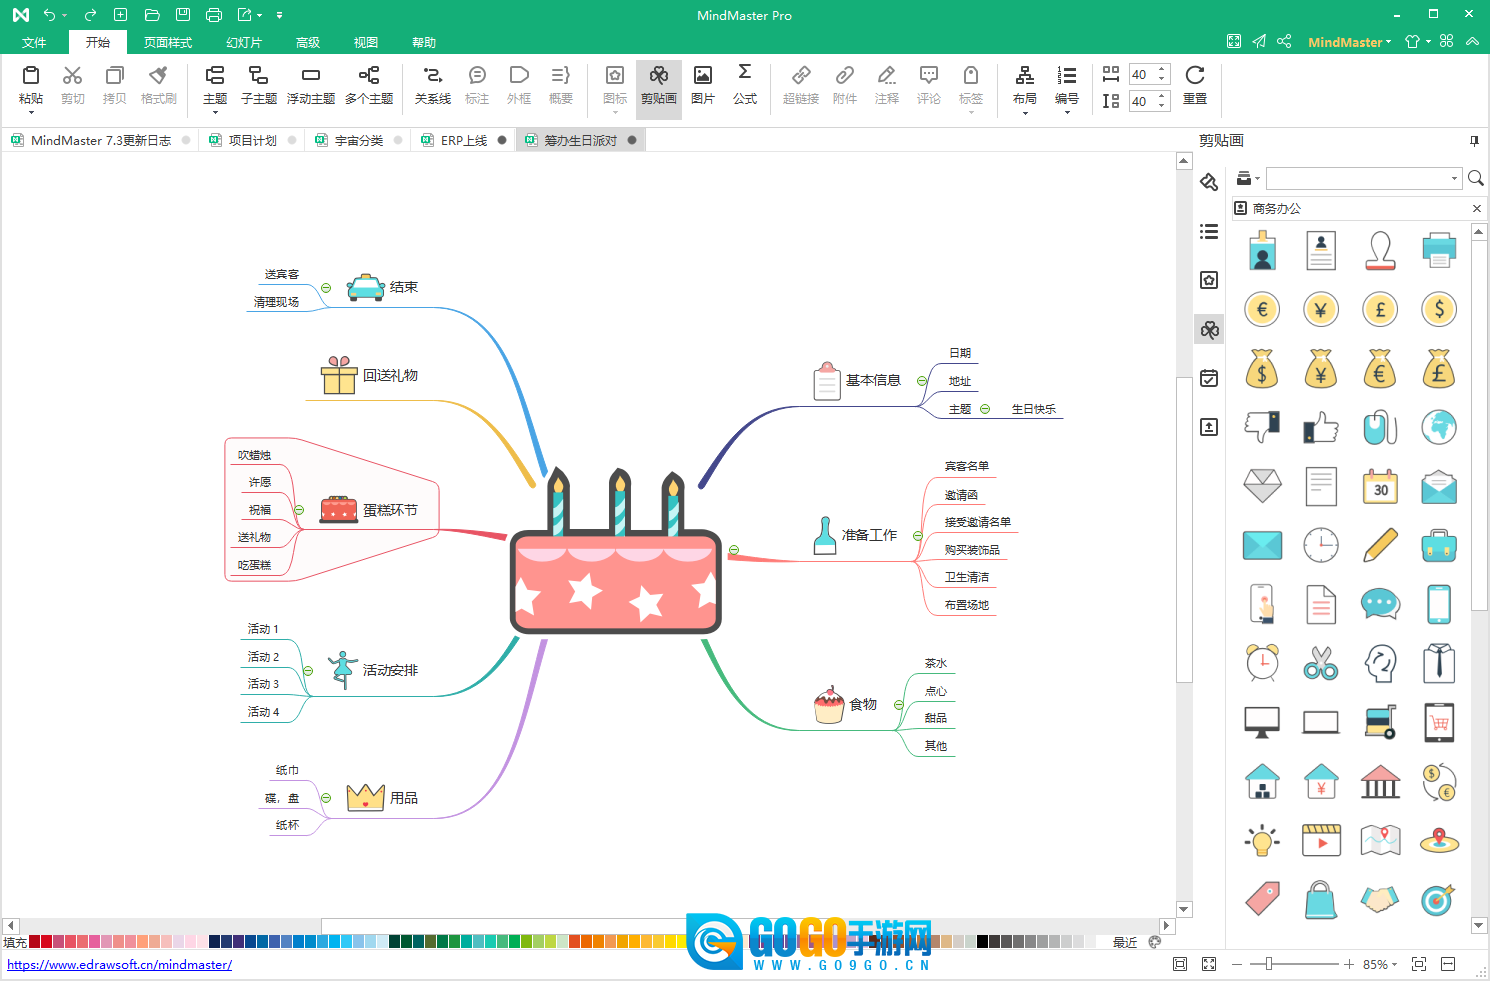Screen dimensions: 1490x981
Task: Open the 项目计划 document tab
Action: (x=253, y=140)
